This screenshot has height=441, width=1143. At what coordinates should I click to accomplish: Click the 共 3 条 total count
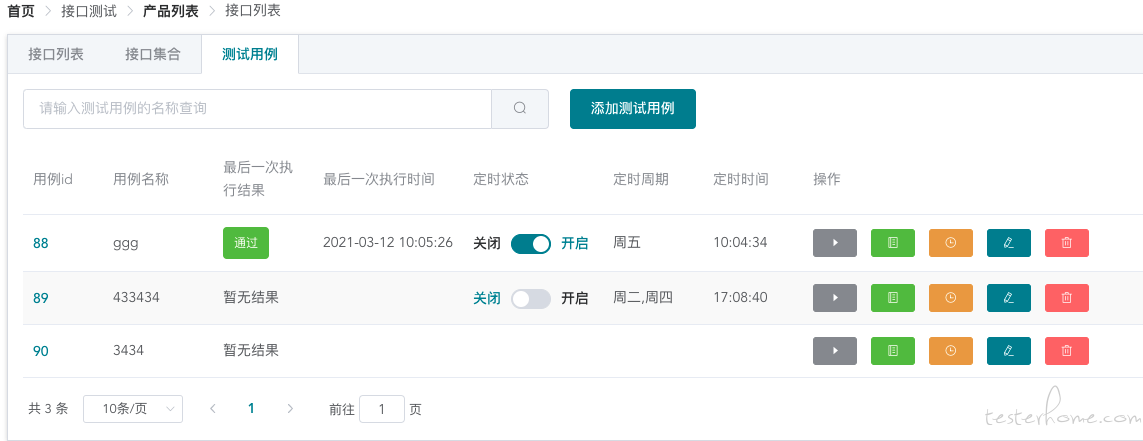coord(48,409)
